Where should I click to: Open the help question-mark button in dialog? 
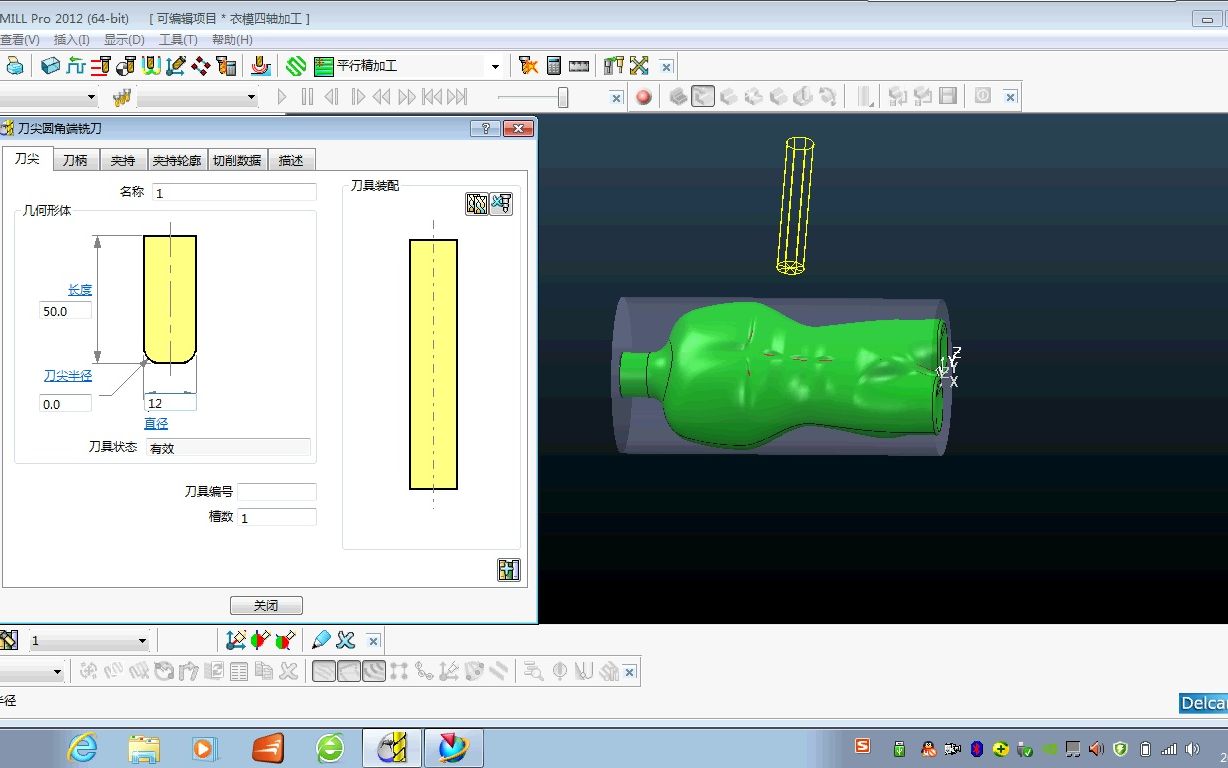[485, 129]
